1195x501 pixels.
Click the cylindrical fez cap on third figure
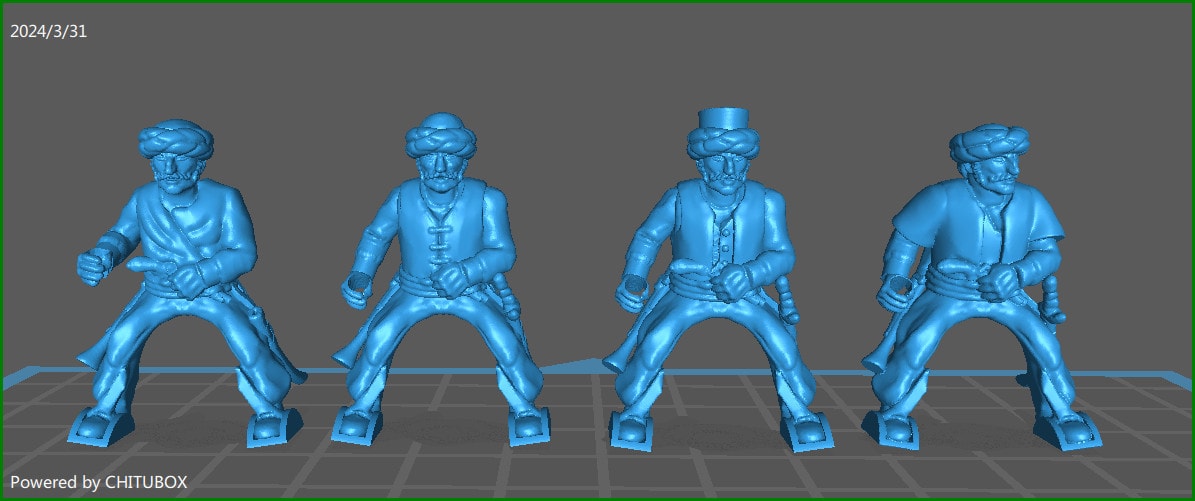[722, 121]
